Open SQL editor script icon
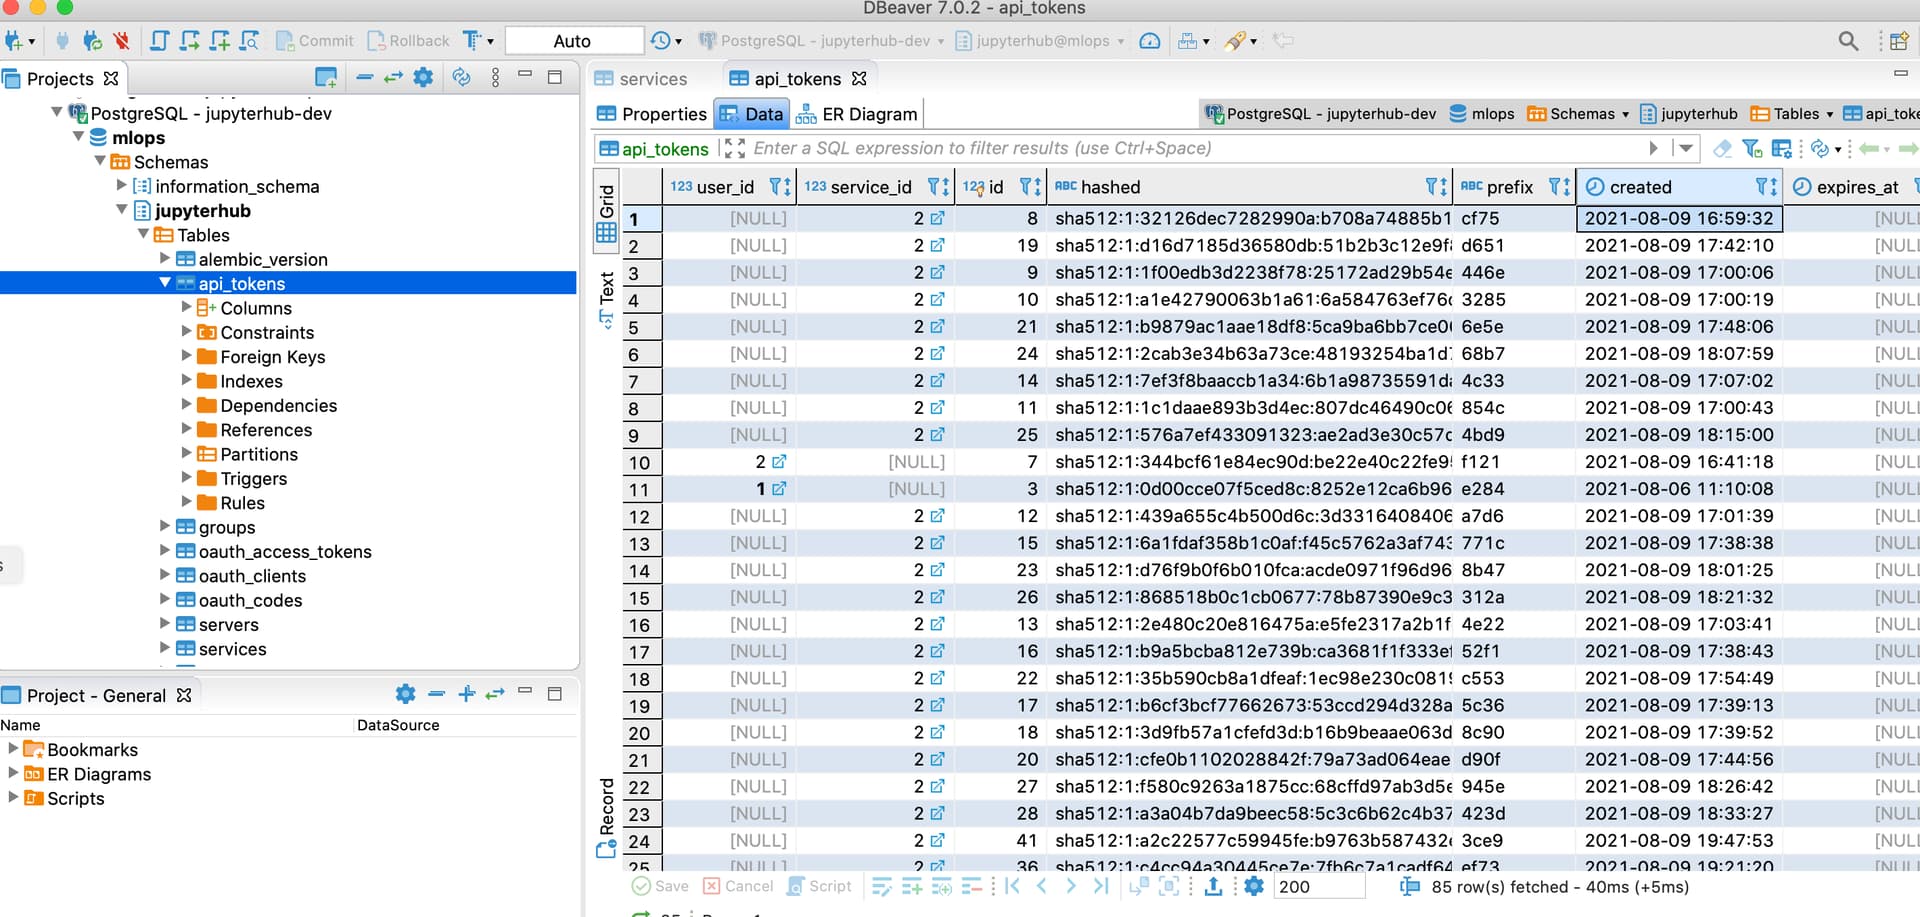The height and width of the screenshot is (917, 1920). [159, 41]
